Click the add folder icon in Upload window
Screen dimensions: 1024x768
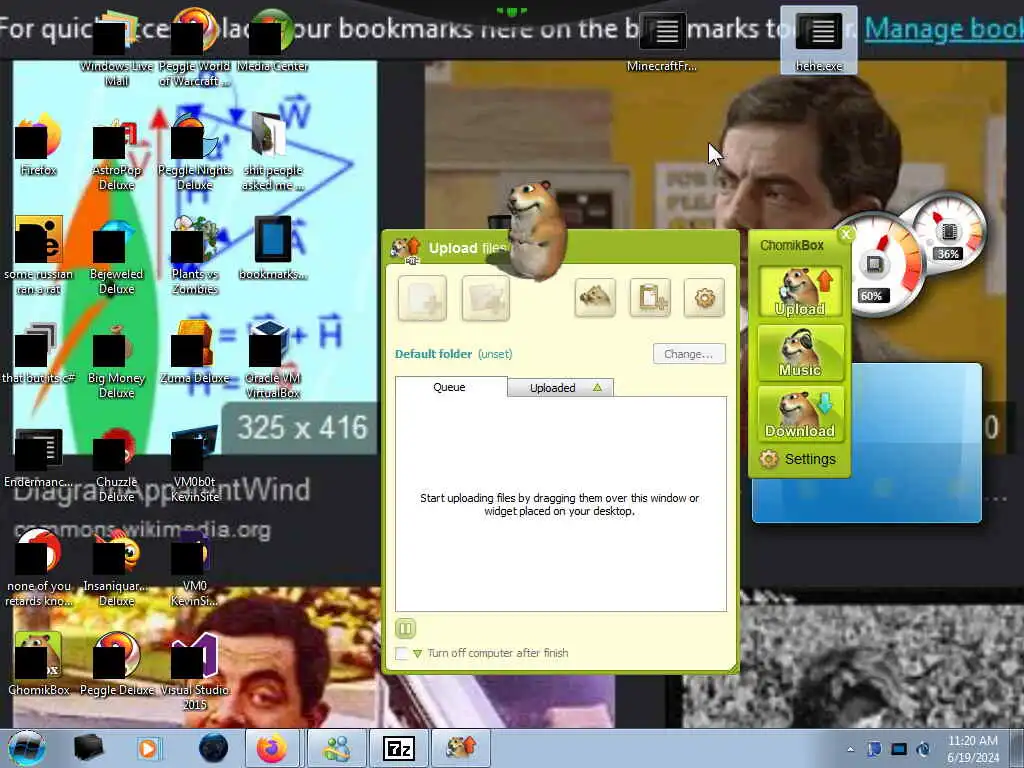pyautogui.click(x=485, y=298)
